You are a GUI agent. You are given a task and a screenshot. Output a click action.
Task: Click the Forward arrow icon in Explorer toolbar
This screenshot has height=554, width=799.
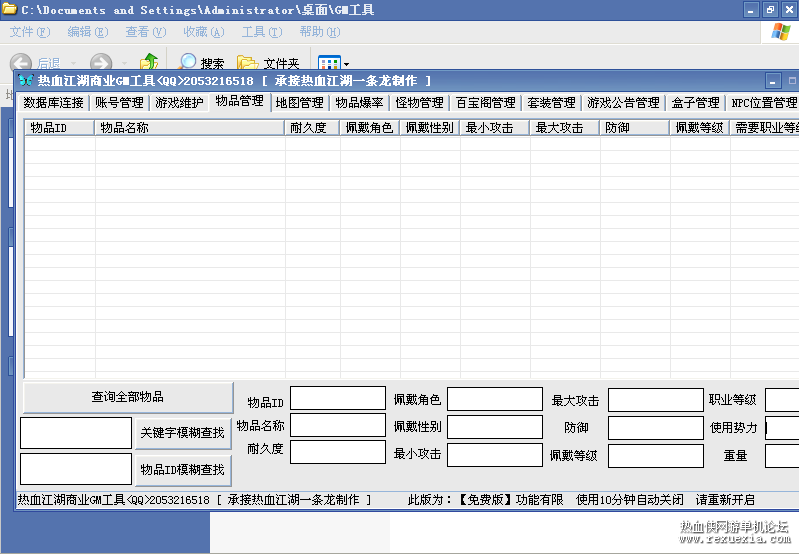[101, 63]
